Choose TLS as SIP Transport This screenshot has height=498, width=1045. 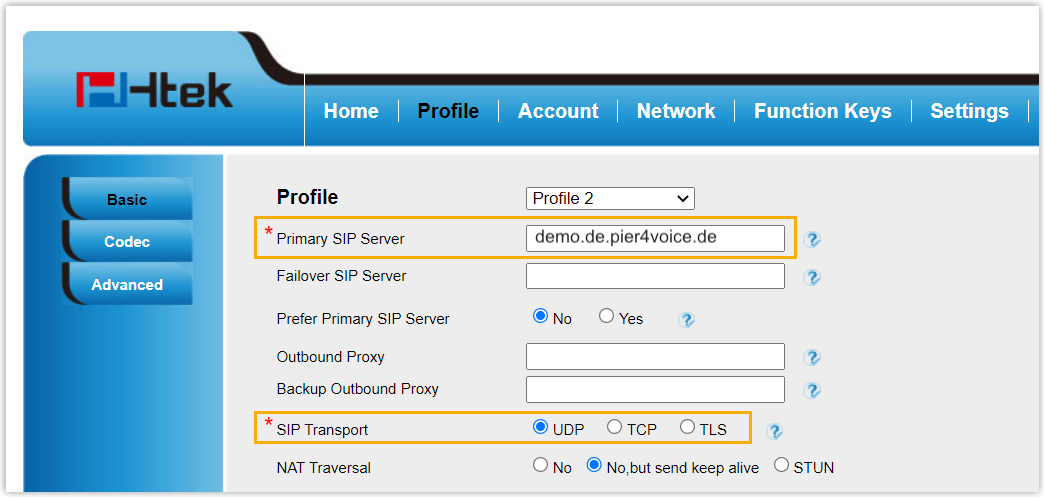(687, 428)
